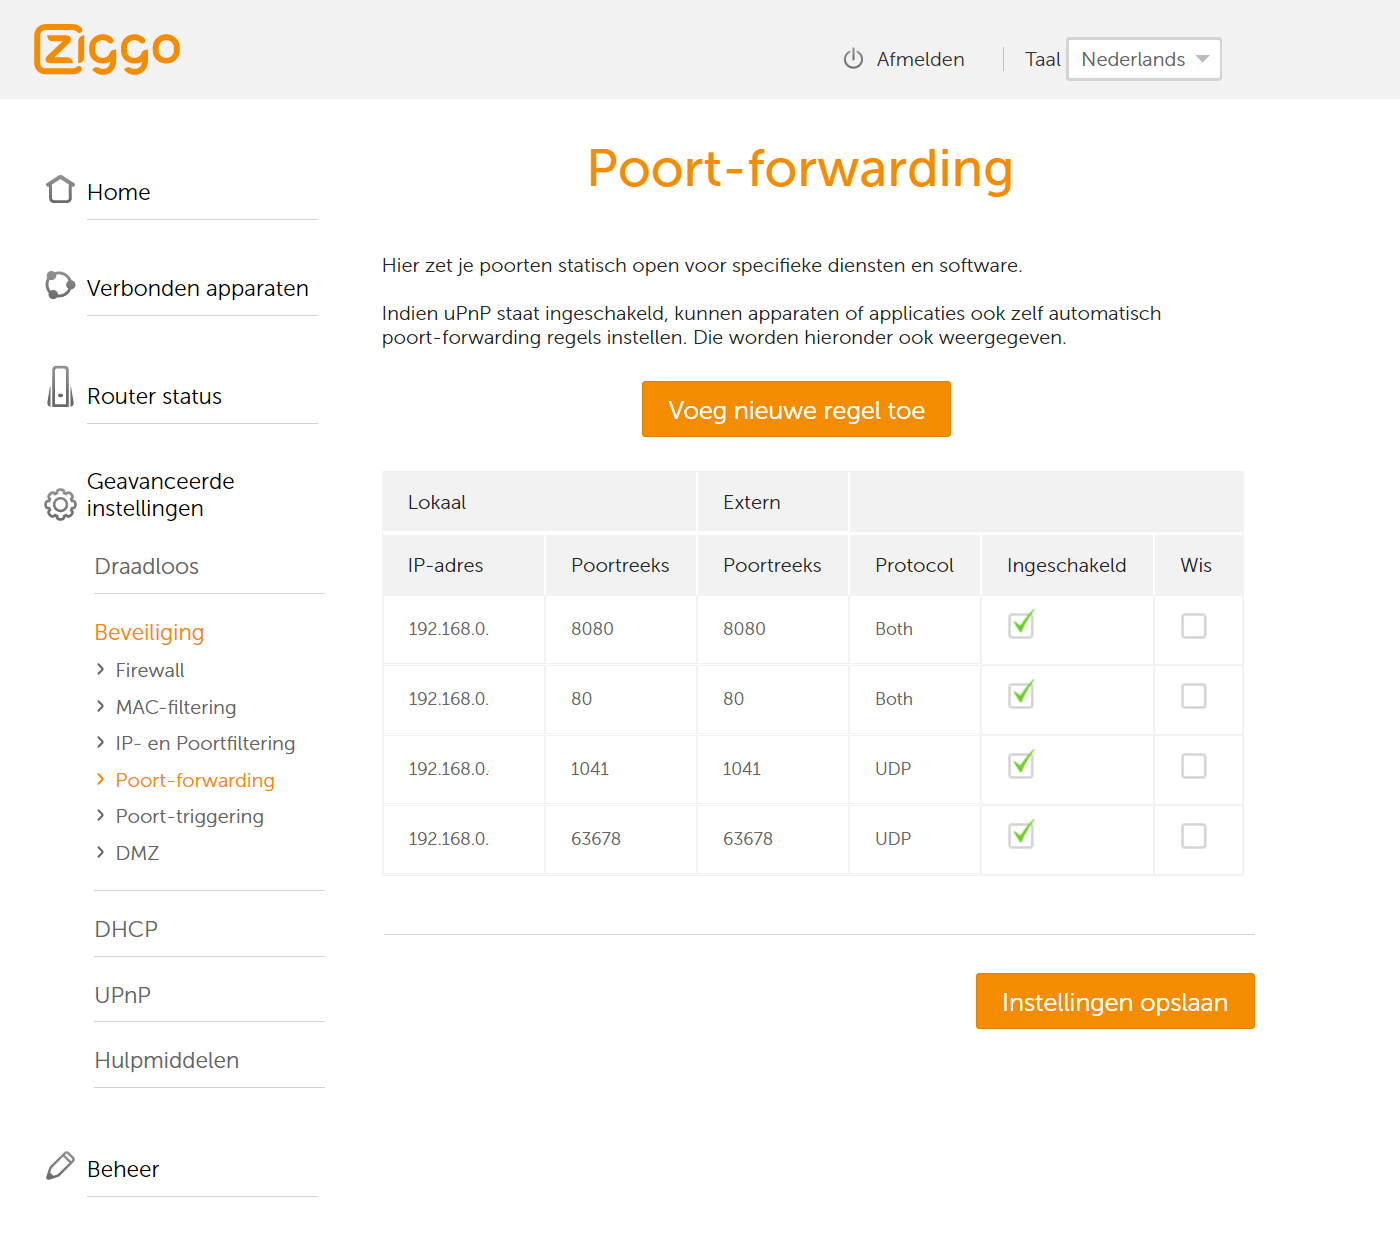Uncheck Ingeschakeld for port 1041 rule
Screen dimensions: 1400x1239
tap(1021, 766)
